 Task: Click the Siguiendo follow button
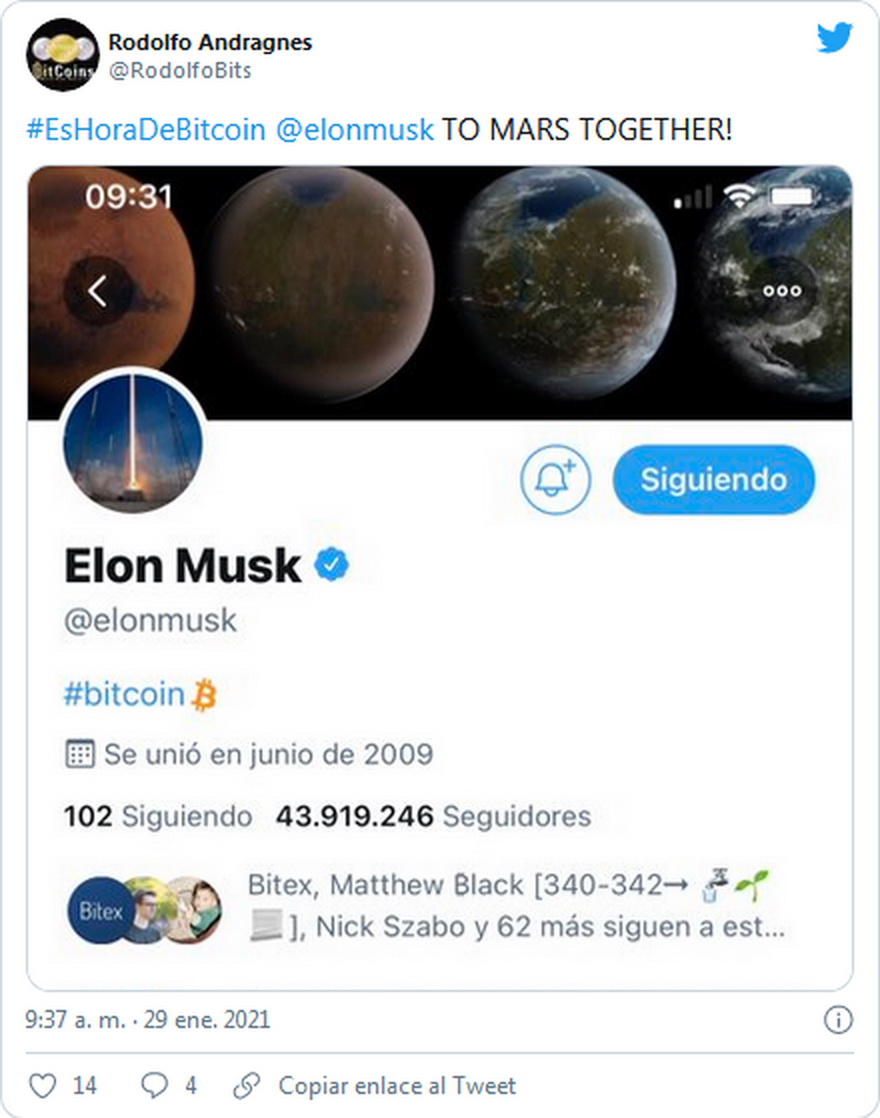(x=714, y=479)
